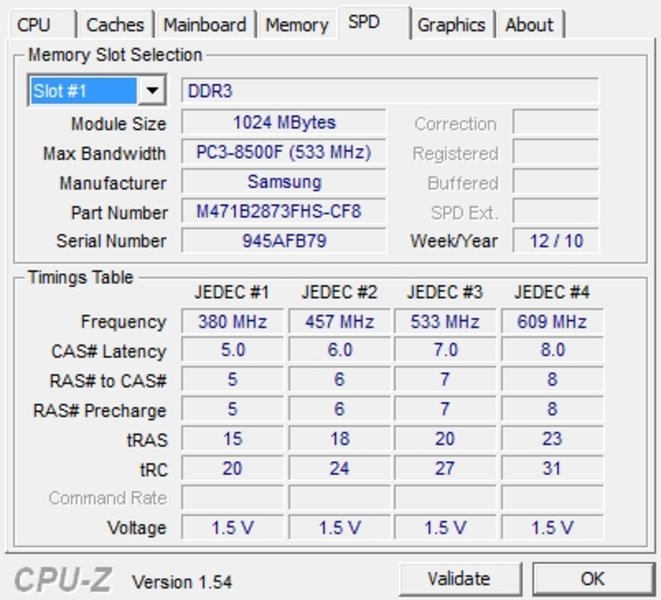This screenshot has width=661, height=600.
Task: Open the Graphics tab
Action: click(x=451, y=25)
